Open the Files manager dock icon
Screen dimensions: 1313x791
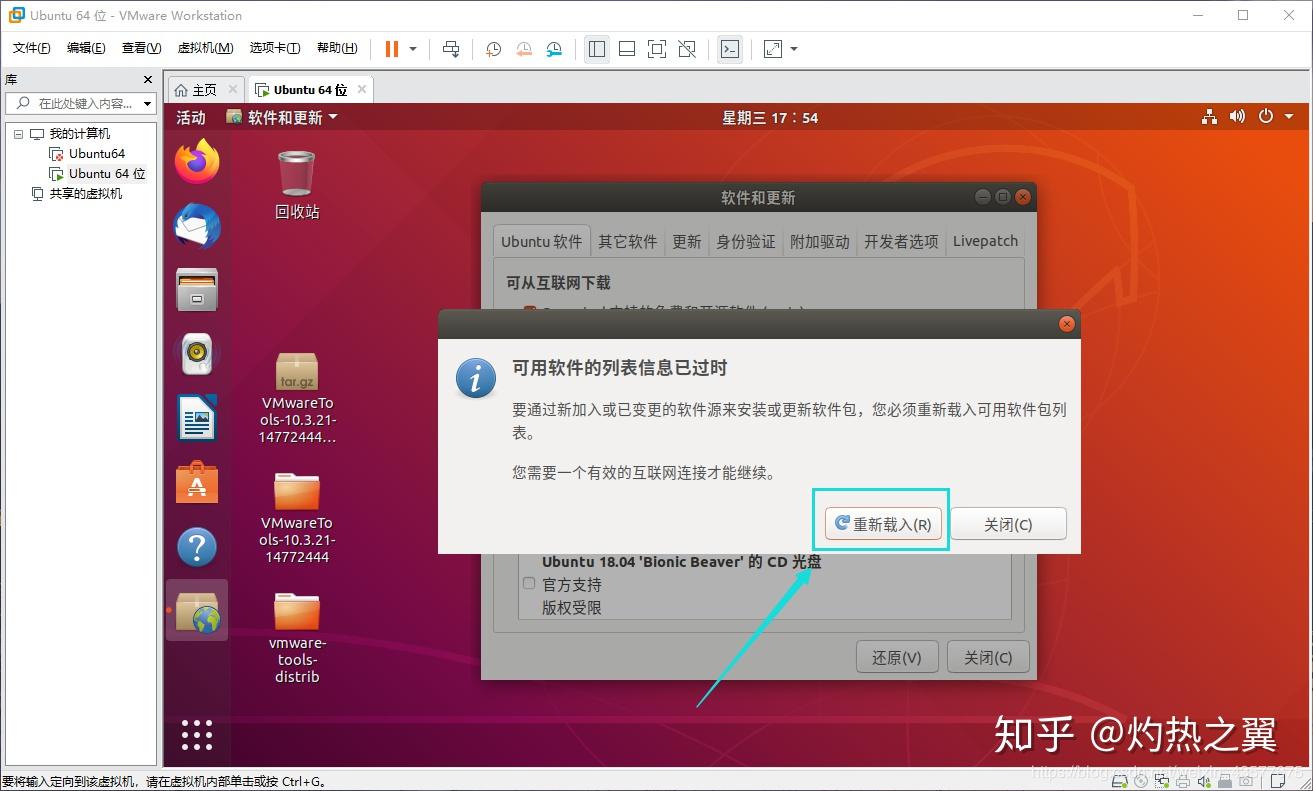(197, 289)
